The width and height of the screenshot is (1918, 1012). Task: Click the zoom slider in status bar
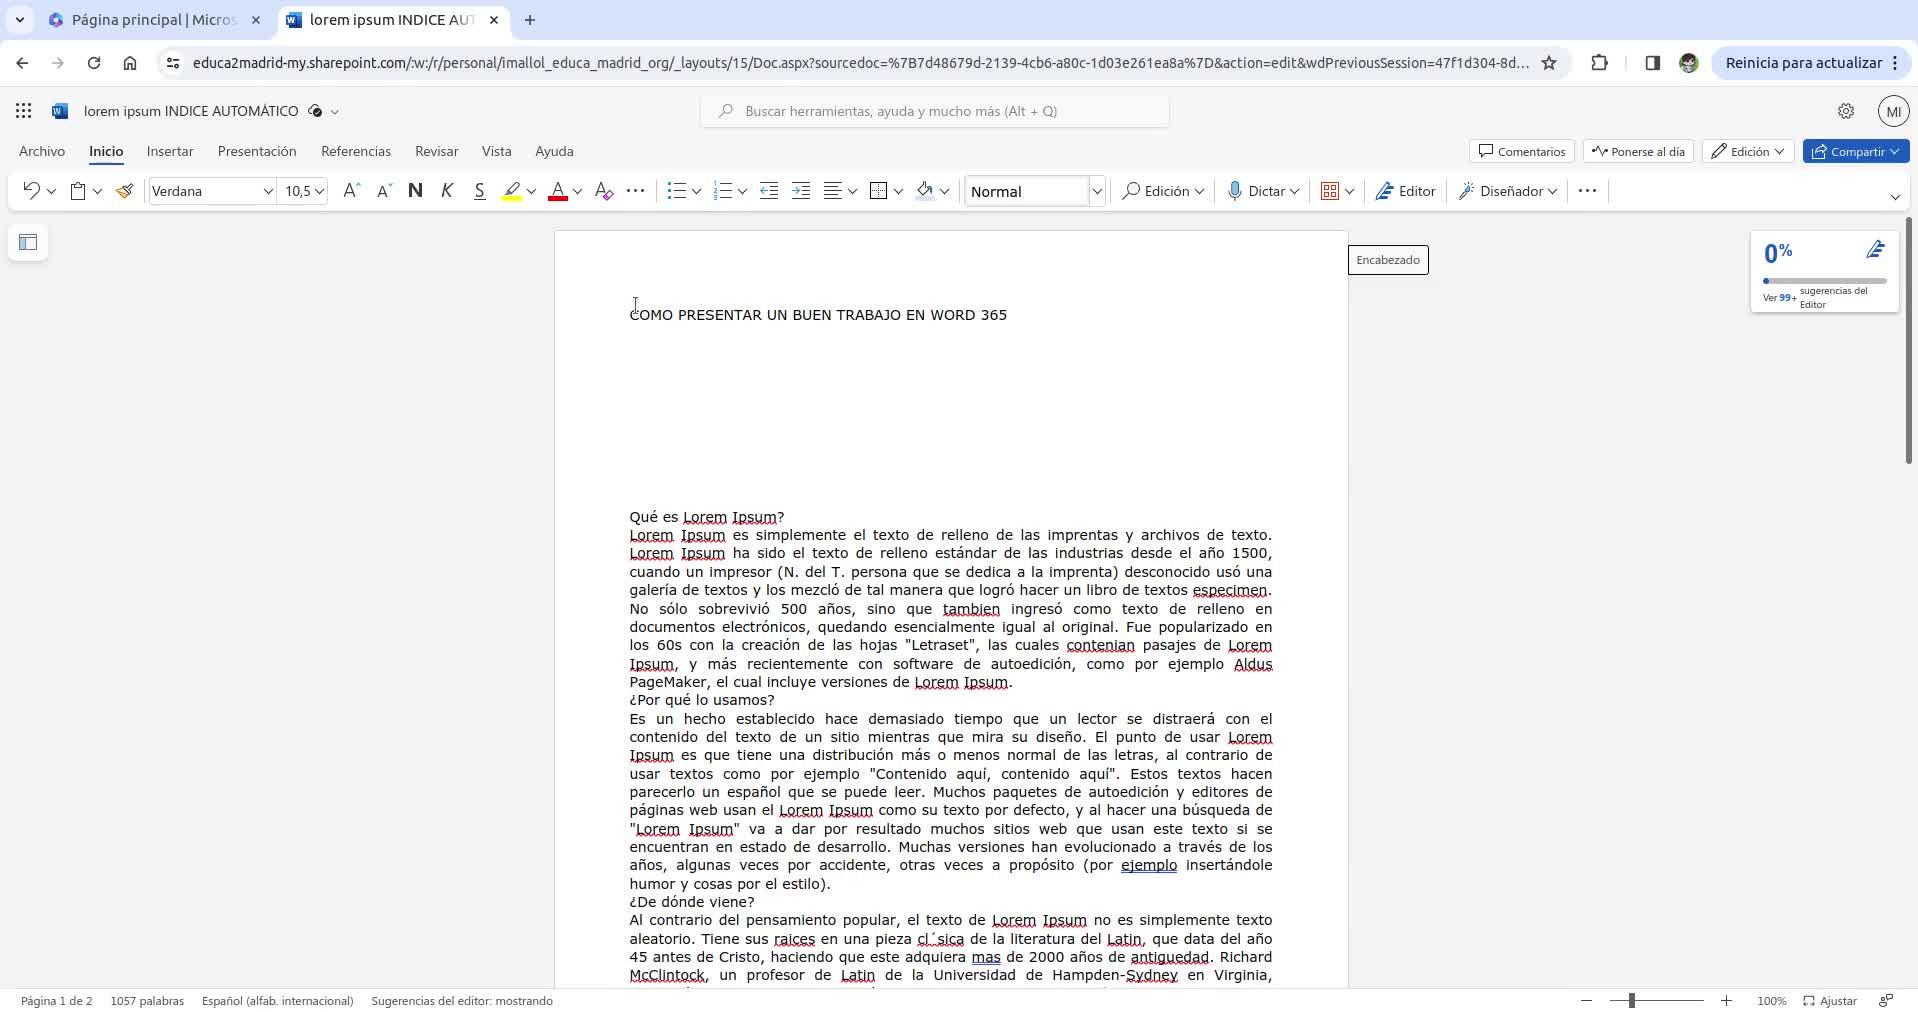coord(1656,1001)
